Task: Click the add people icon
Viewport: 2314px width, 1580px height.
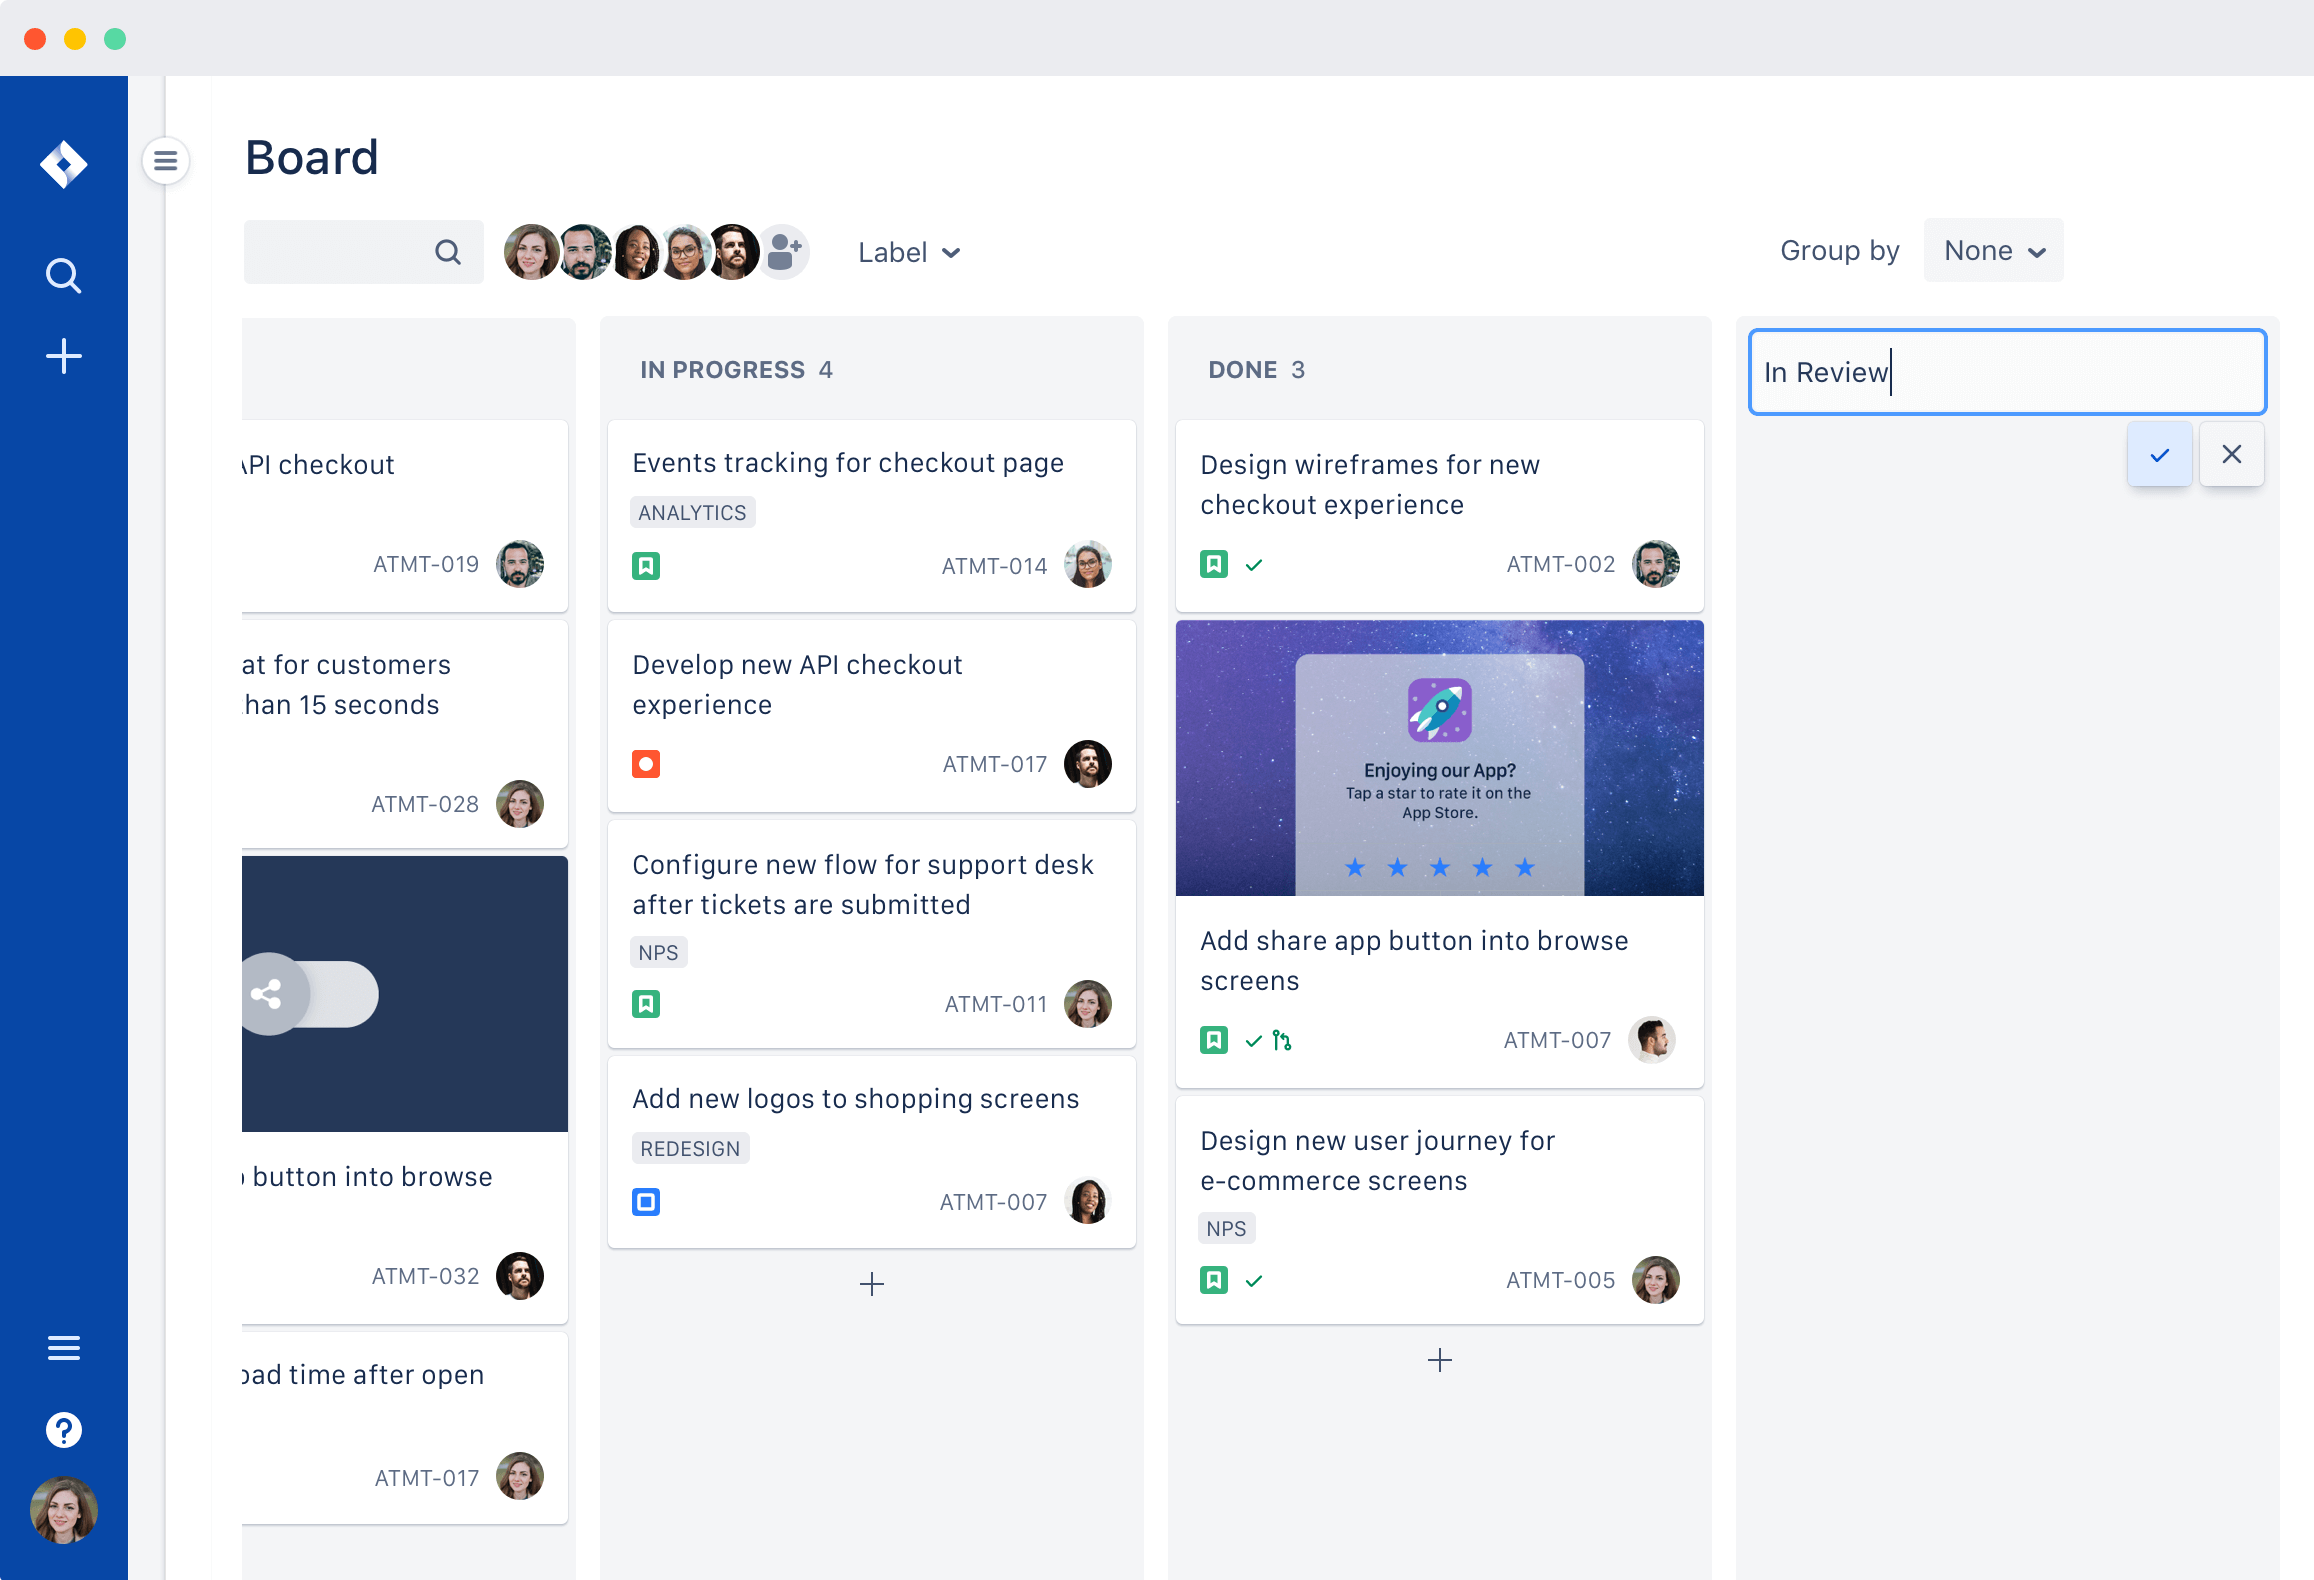Action: point(786,252)
